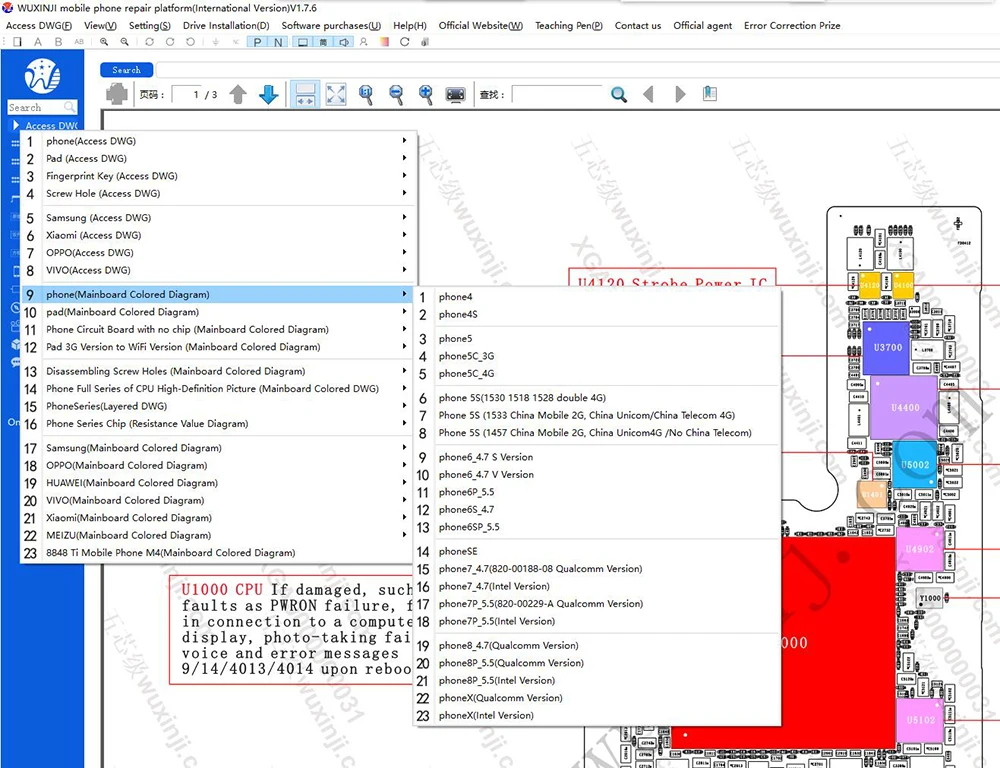
Task: Click the AB tool in top toolbar
Action: click(79, 42)
